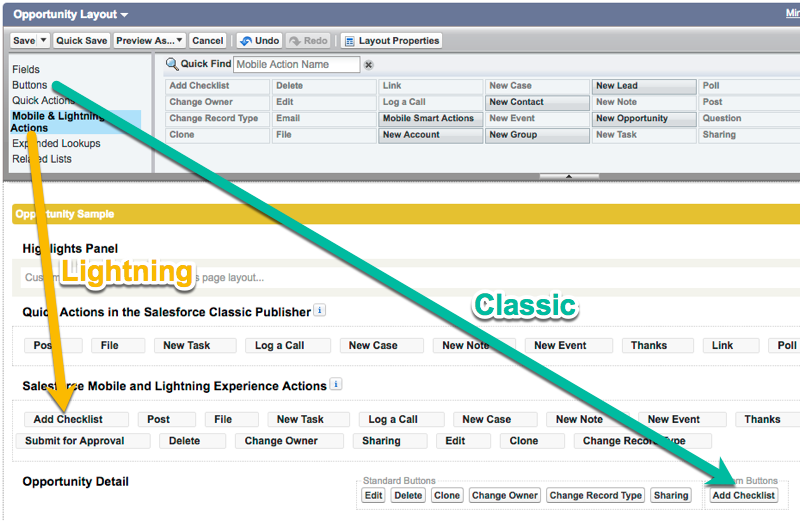
Task: Click Clone in the palette
Action: (x=217, y=135)
